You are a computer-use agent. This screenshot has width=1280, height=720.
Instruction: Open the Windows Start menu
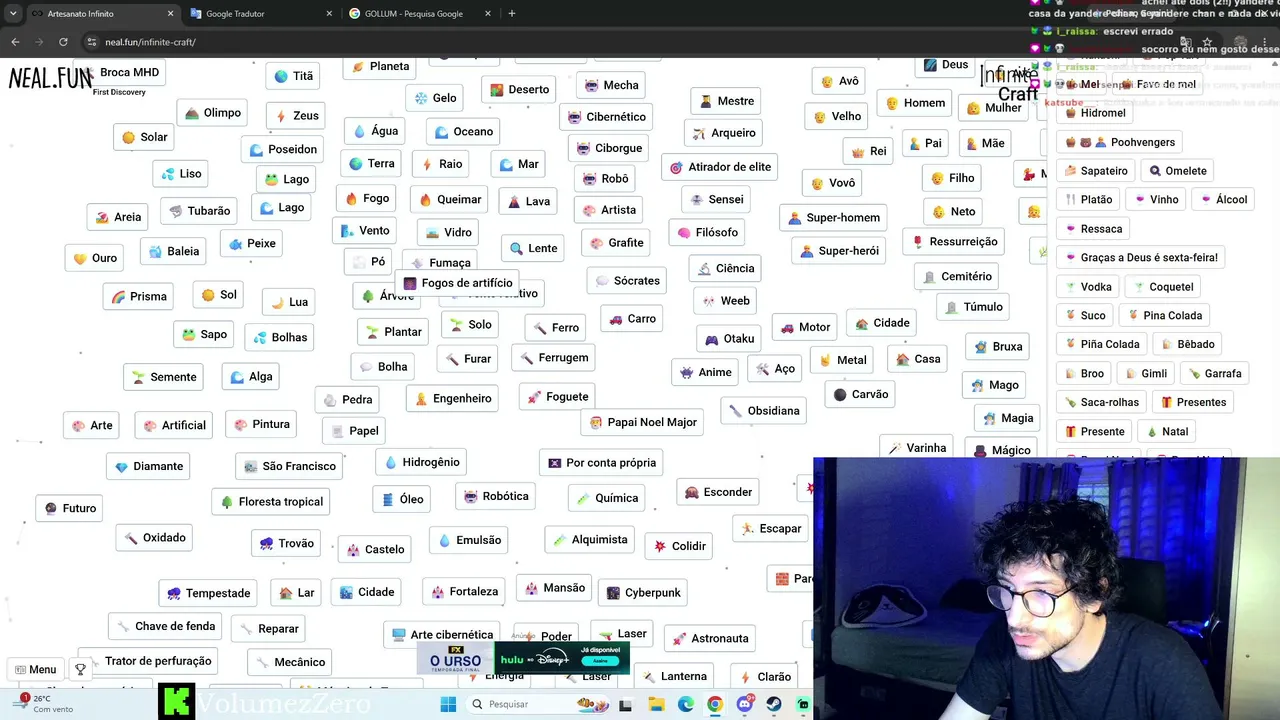click(449, 704)
